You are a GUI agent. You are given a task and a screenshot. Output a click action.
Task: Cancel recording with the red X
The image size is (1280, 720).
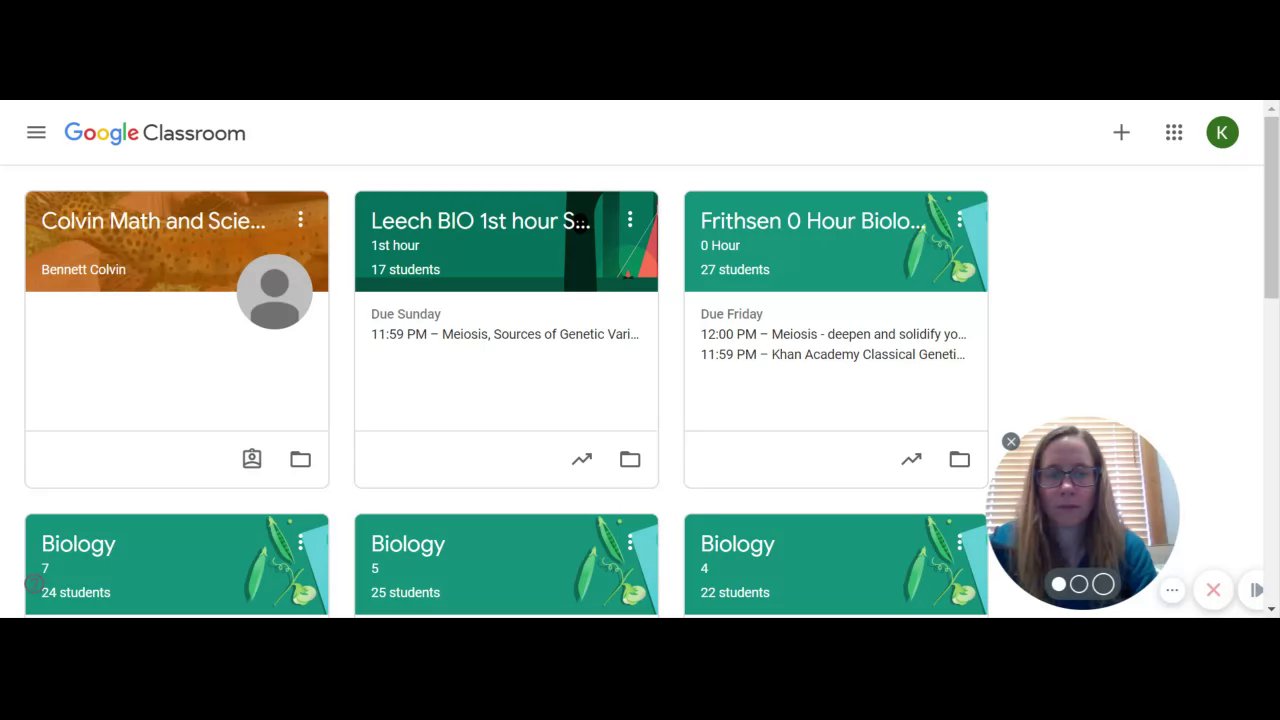[1213, 590]
